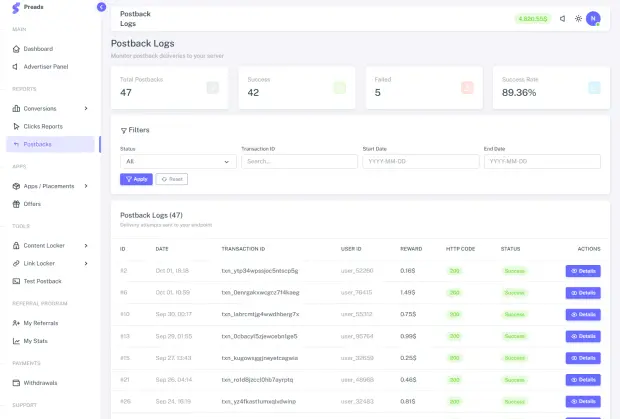
Task: Click the red Failed card icon
Action: point(467,88)
